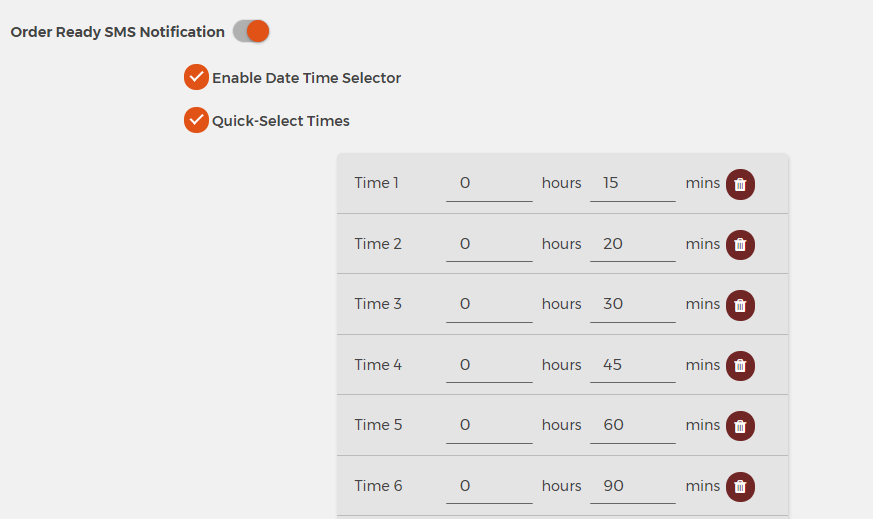Image resolution: width=873 pixels, height=519 pixels.
Task: Edit the Time 1 minutes field showing 15
Action: [633, 184]
